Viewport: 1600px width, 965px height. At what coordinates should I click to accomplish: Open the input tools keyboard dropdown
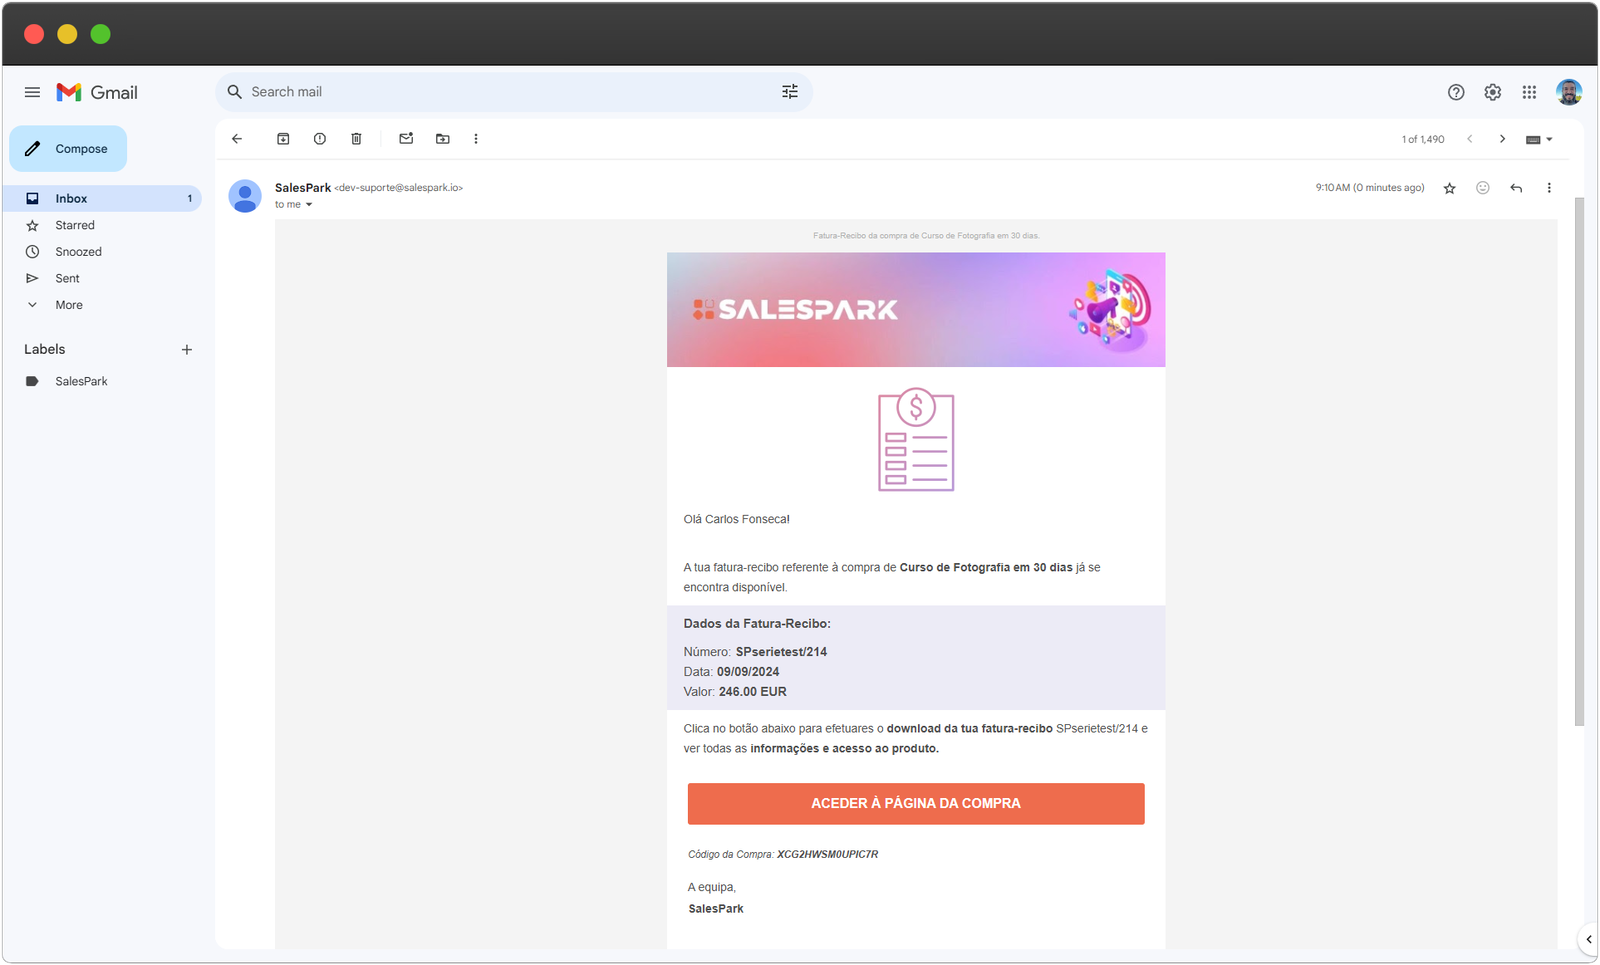1539,140
